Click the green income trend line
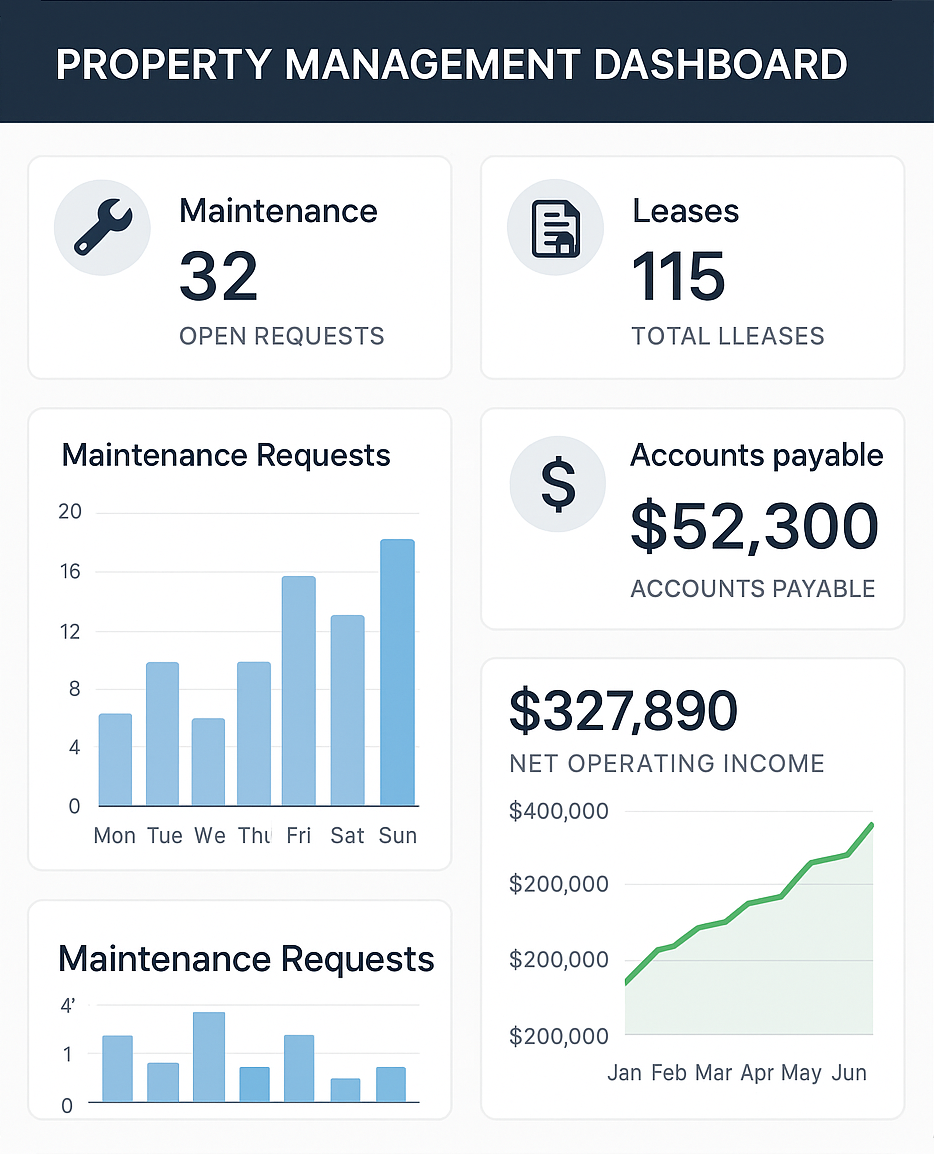The height and width of the screenshot is (1154, 934). point(749,902)
